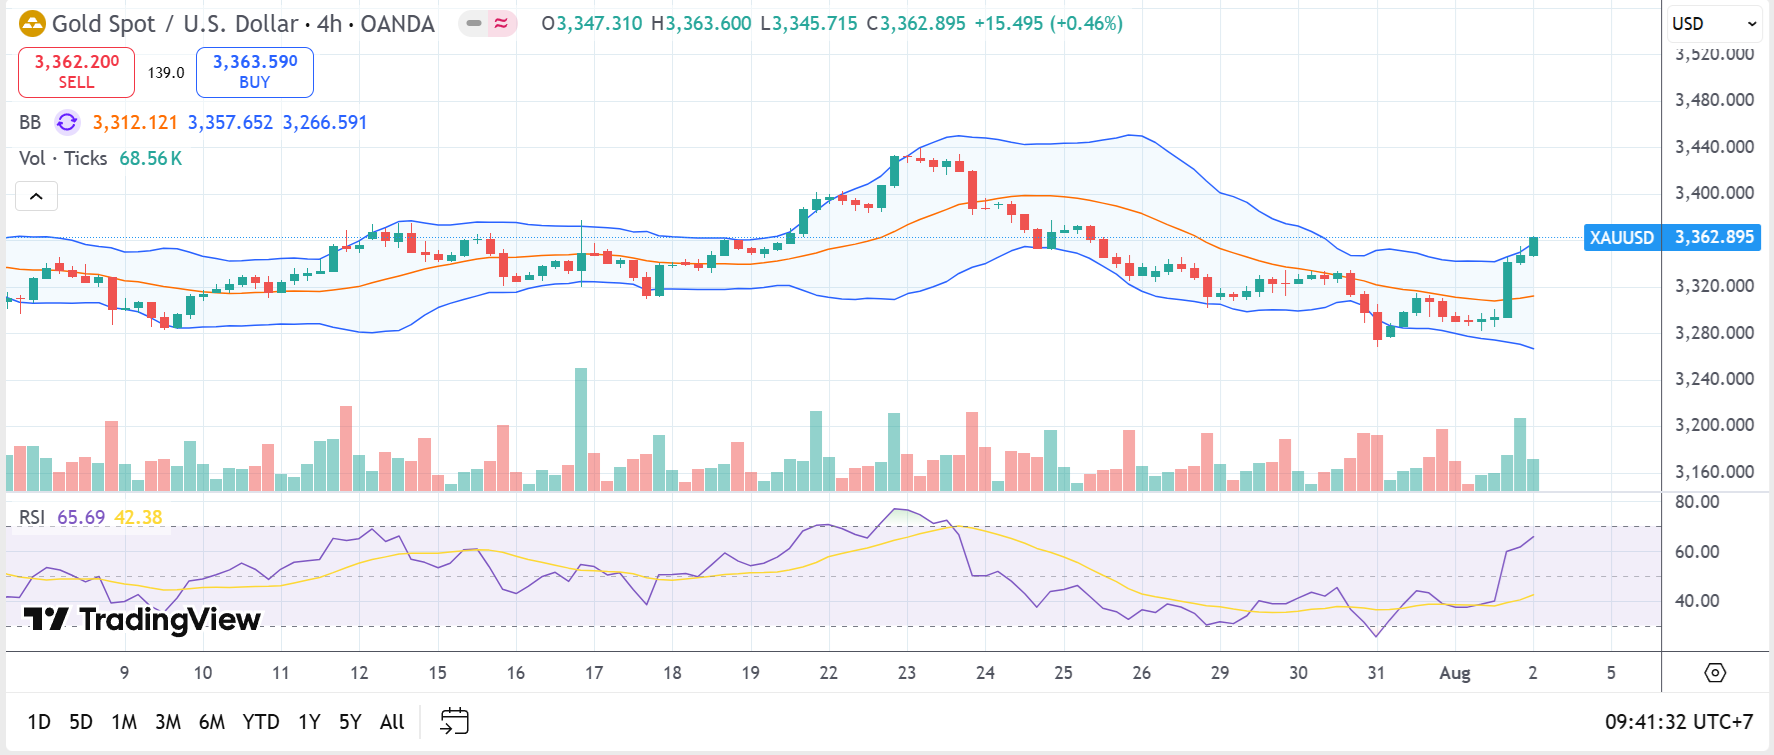The width and height of the screenshot is (1774, 755).
Task: Click the close price C3,362.895
Action: click(x=916, y=23)
